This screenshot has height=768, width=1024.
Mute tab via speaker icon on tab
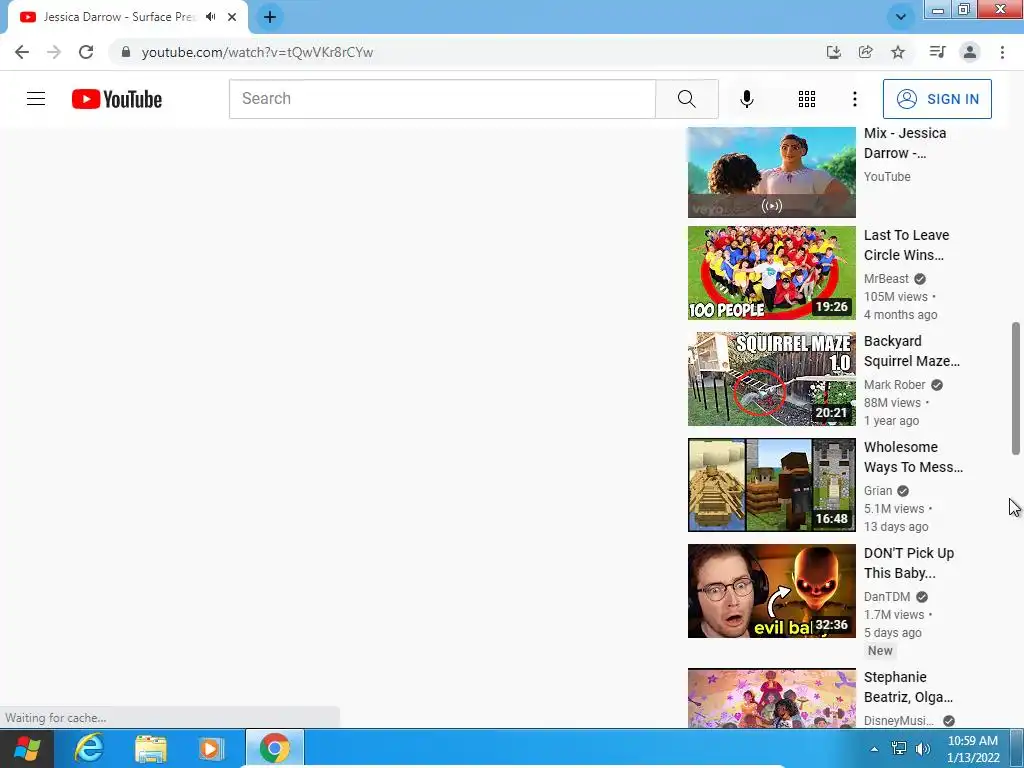[210, 17]
